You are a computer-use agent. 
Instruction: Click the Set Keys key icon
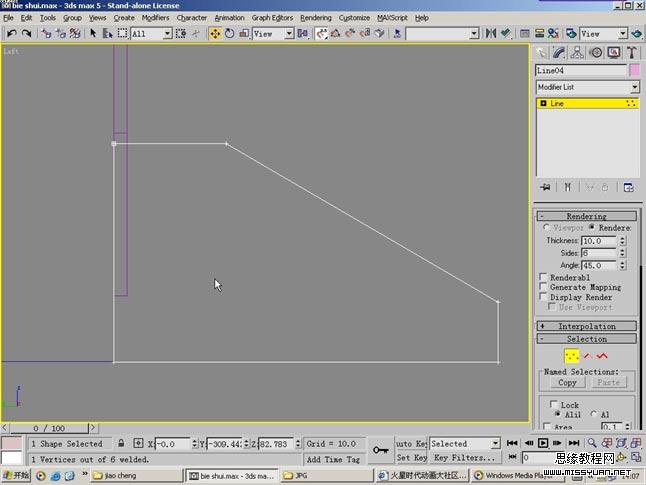(x=381, y=450)
